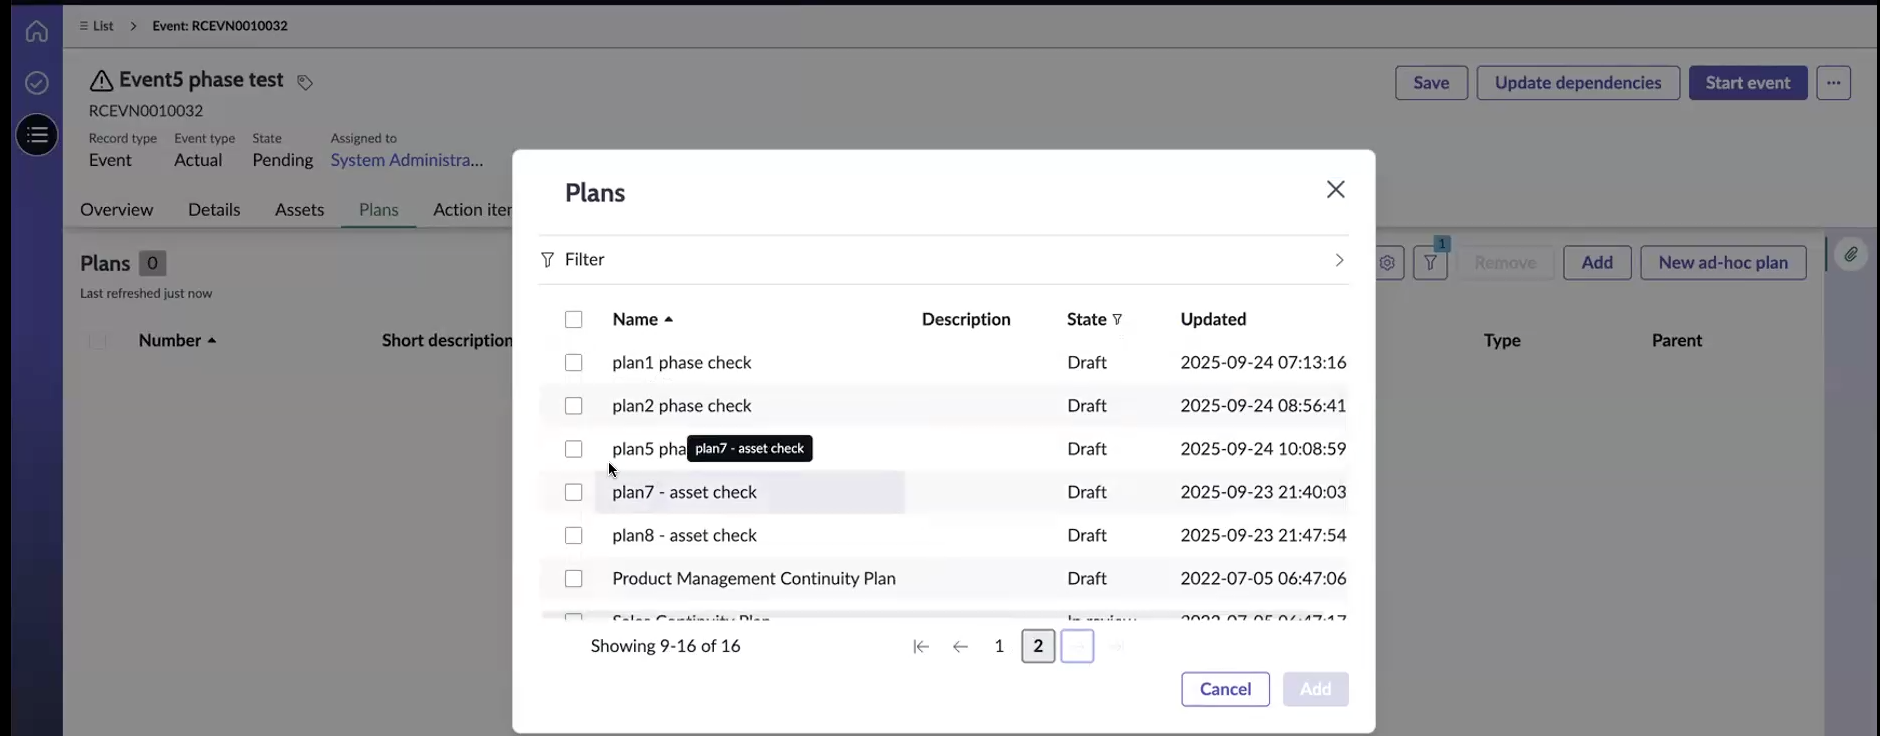The image size is (1880, 736).
Task: Switch to the Assets tab
Action: 299,210
